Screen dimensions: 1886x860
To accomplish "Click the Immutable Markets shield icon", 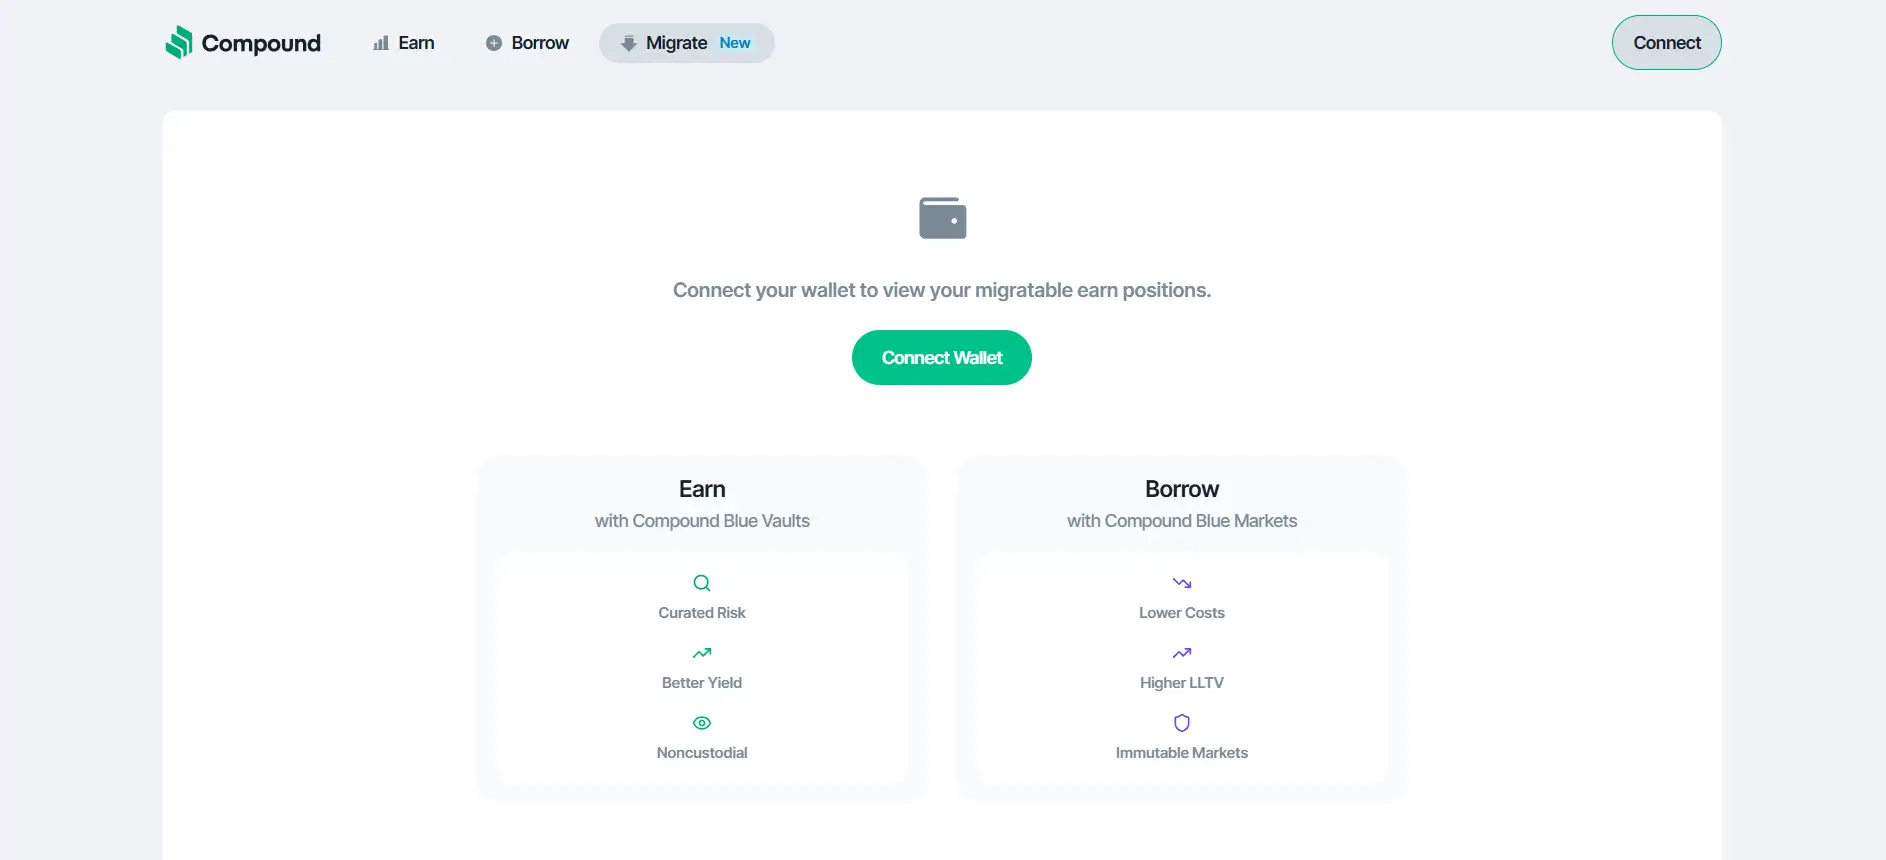I will 1182,723.
